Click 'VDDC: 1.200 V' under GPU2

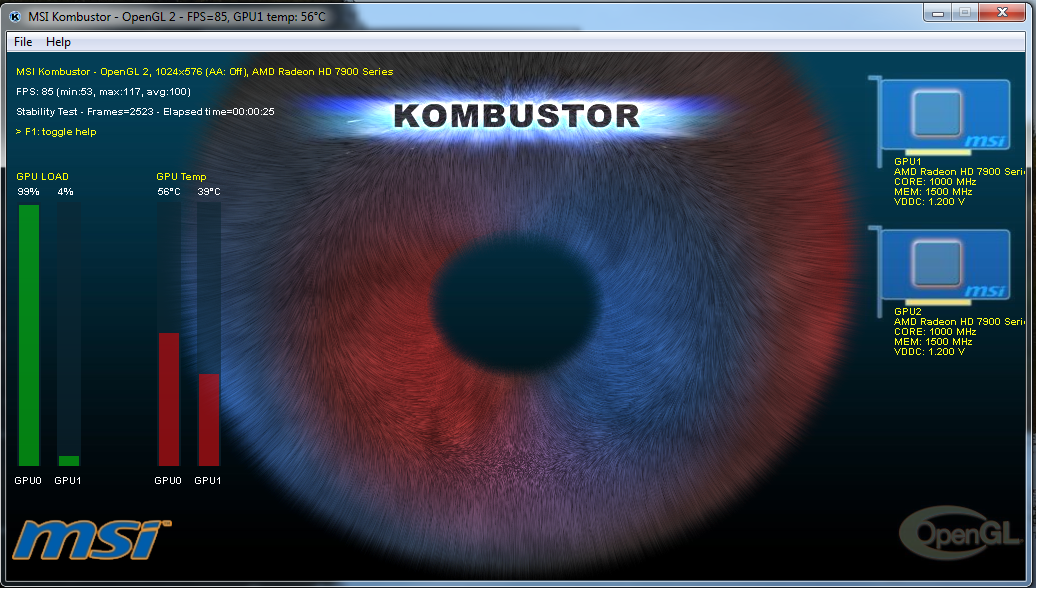pos(929,351)
